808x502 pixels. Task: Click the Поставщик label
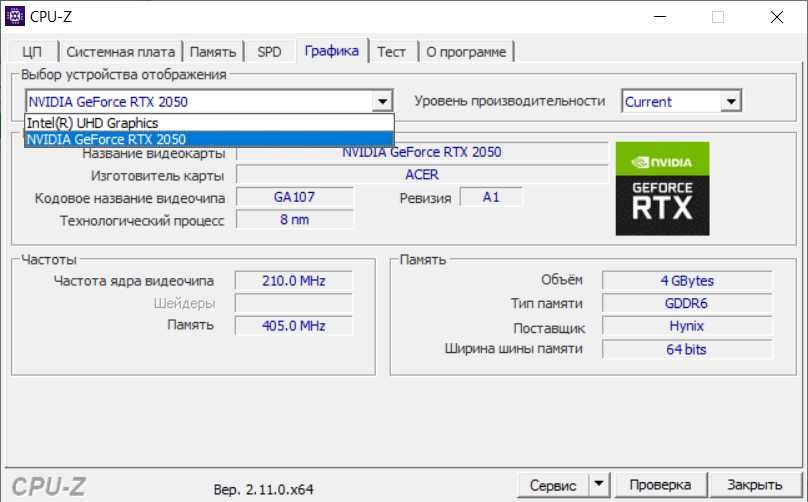click(549, 328)
